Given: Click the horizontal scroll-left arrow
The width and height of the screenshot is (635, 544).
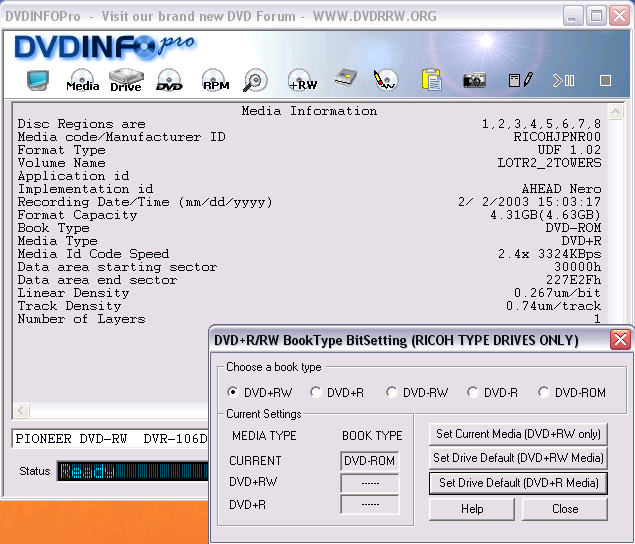Looking at the screenshot, I should click(21, 410).
